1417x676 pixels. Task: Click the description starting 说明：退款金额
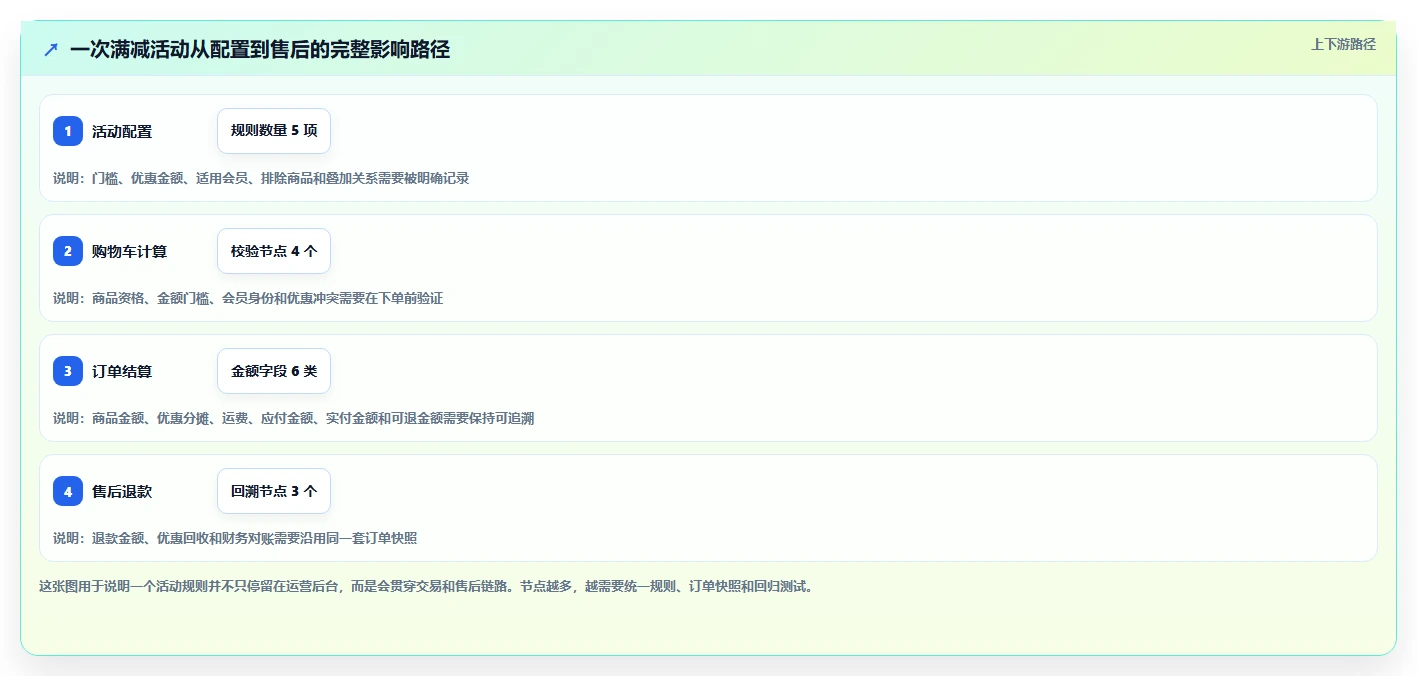point(235,538)
